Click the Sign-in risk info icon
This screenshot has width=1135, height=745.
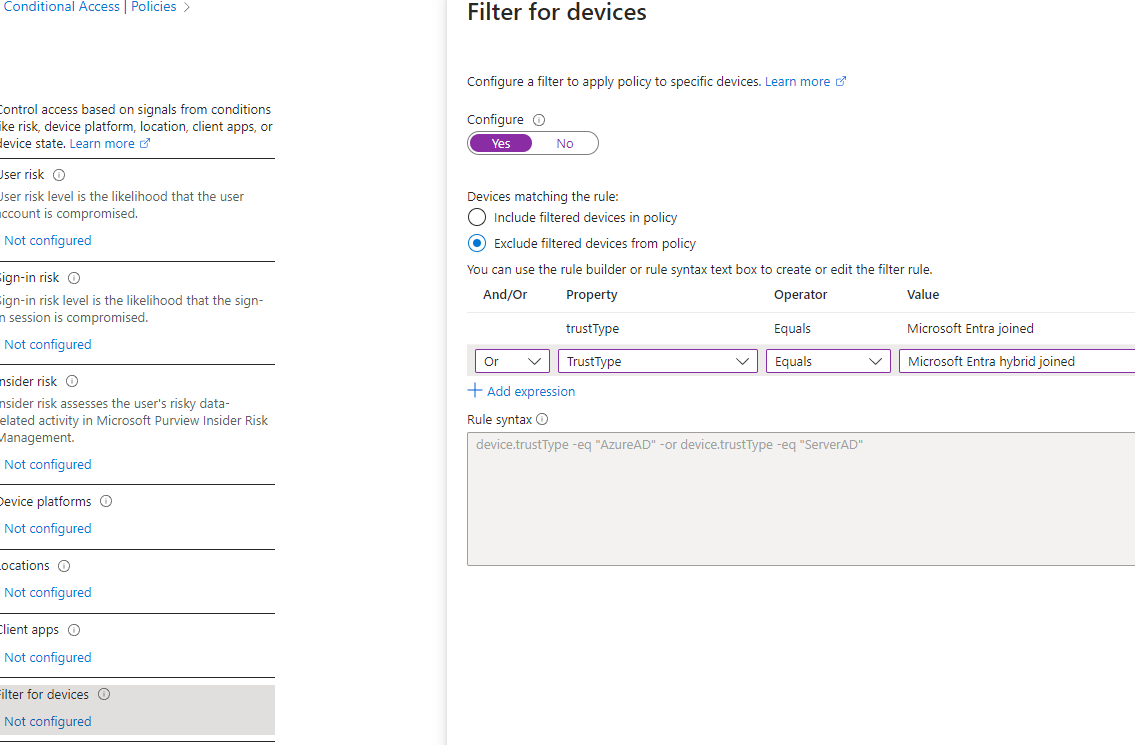coord(74,277)
